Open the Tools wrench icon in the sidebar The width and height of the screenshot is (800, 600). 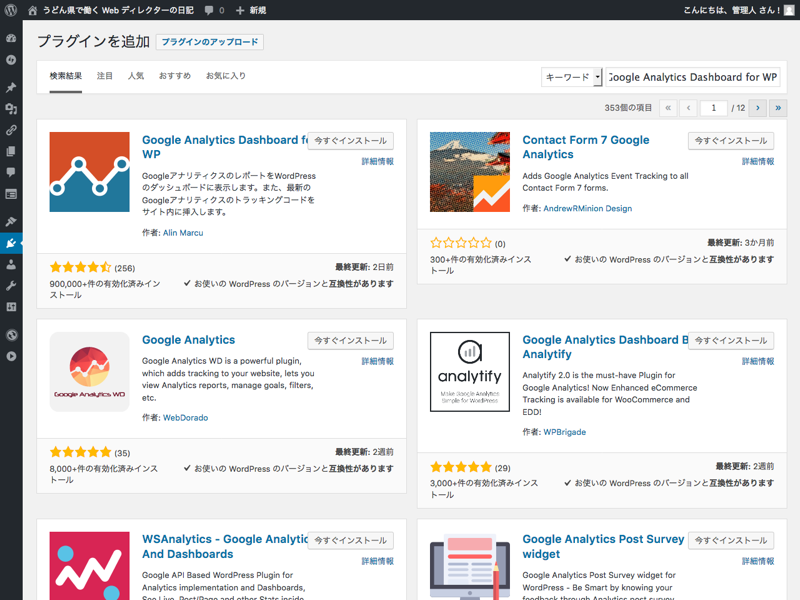pyautogui.click(x=11, y=286)
